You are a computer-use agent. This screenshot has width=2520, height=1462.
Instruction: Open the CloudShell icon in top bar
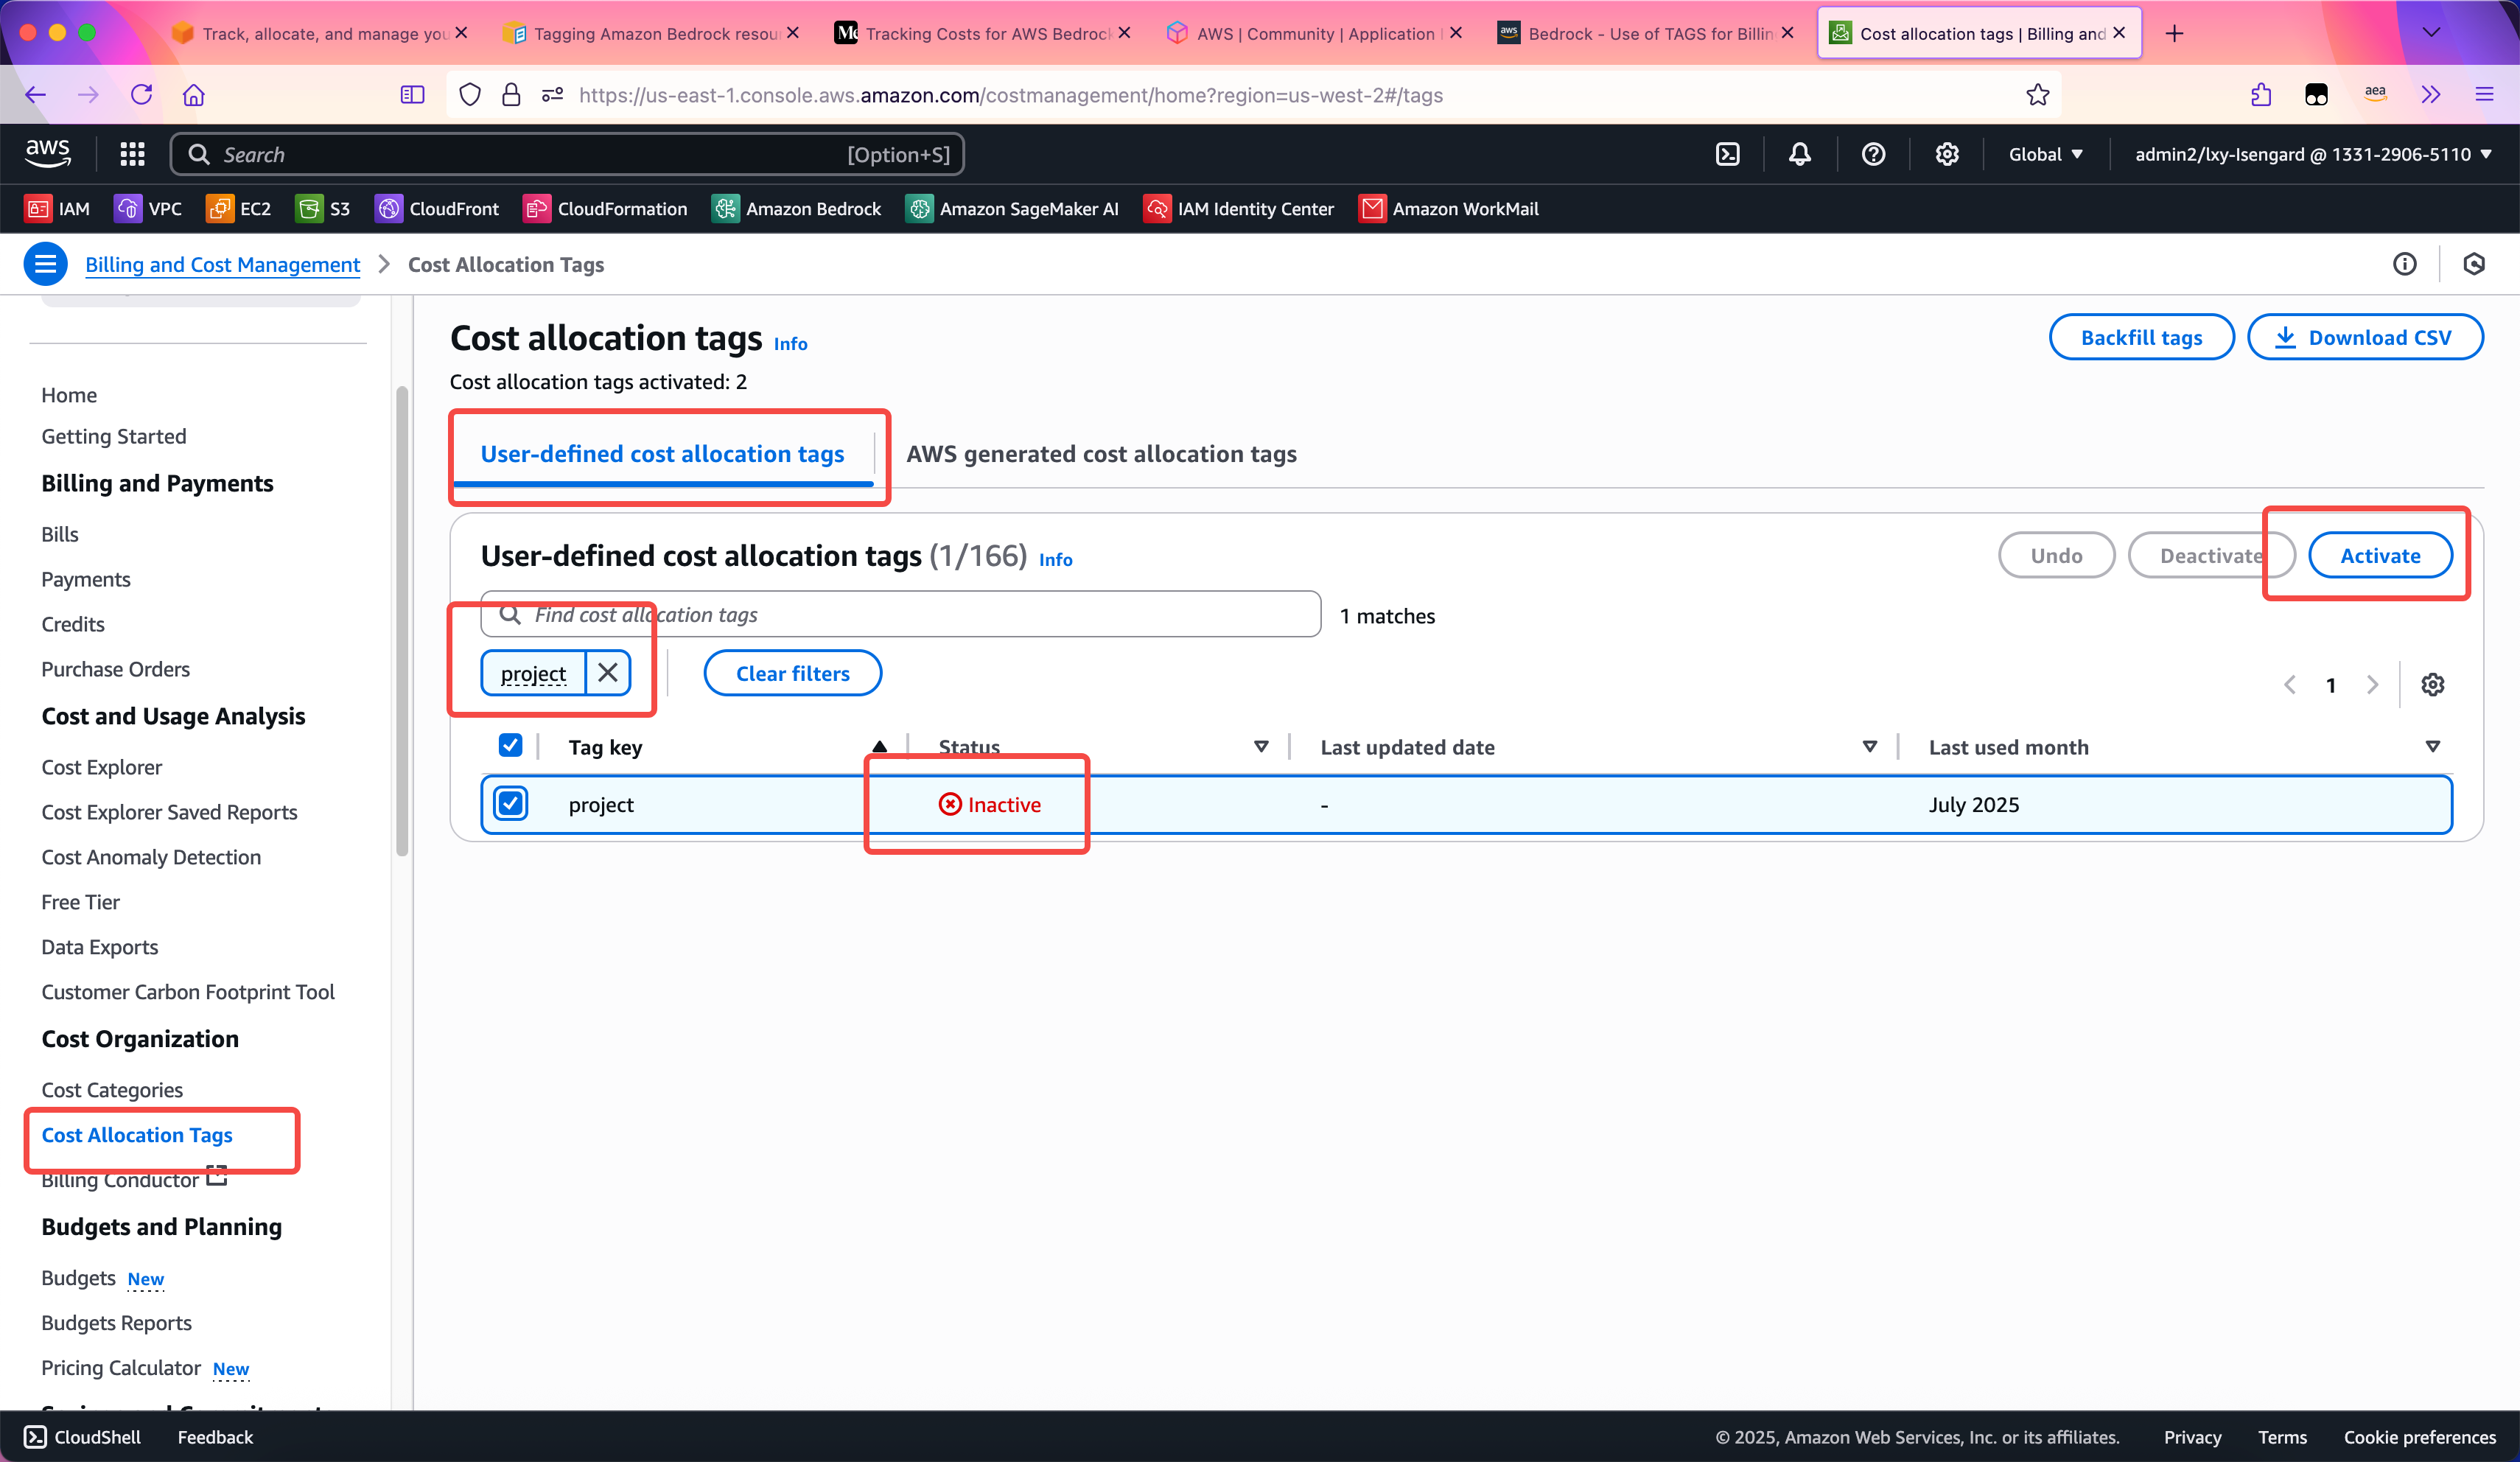click(x=1727, y=154)
